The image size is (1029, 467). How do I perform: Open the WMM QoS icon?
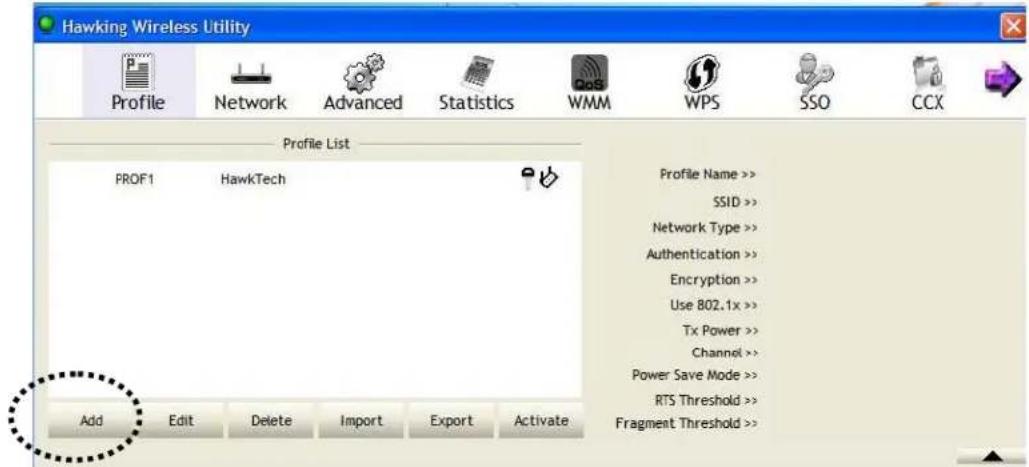(x=589, y=73)
